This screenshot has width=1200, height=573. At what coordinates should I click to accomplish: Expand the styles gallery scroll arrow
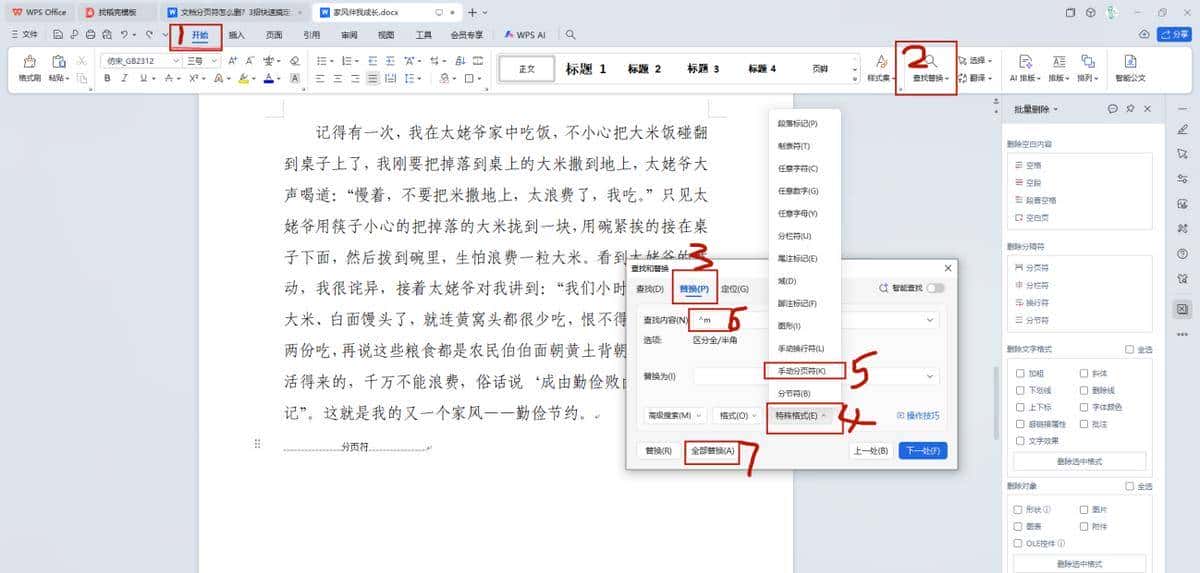tap(856, 78)
